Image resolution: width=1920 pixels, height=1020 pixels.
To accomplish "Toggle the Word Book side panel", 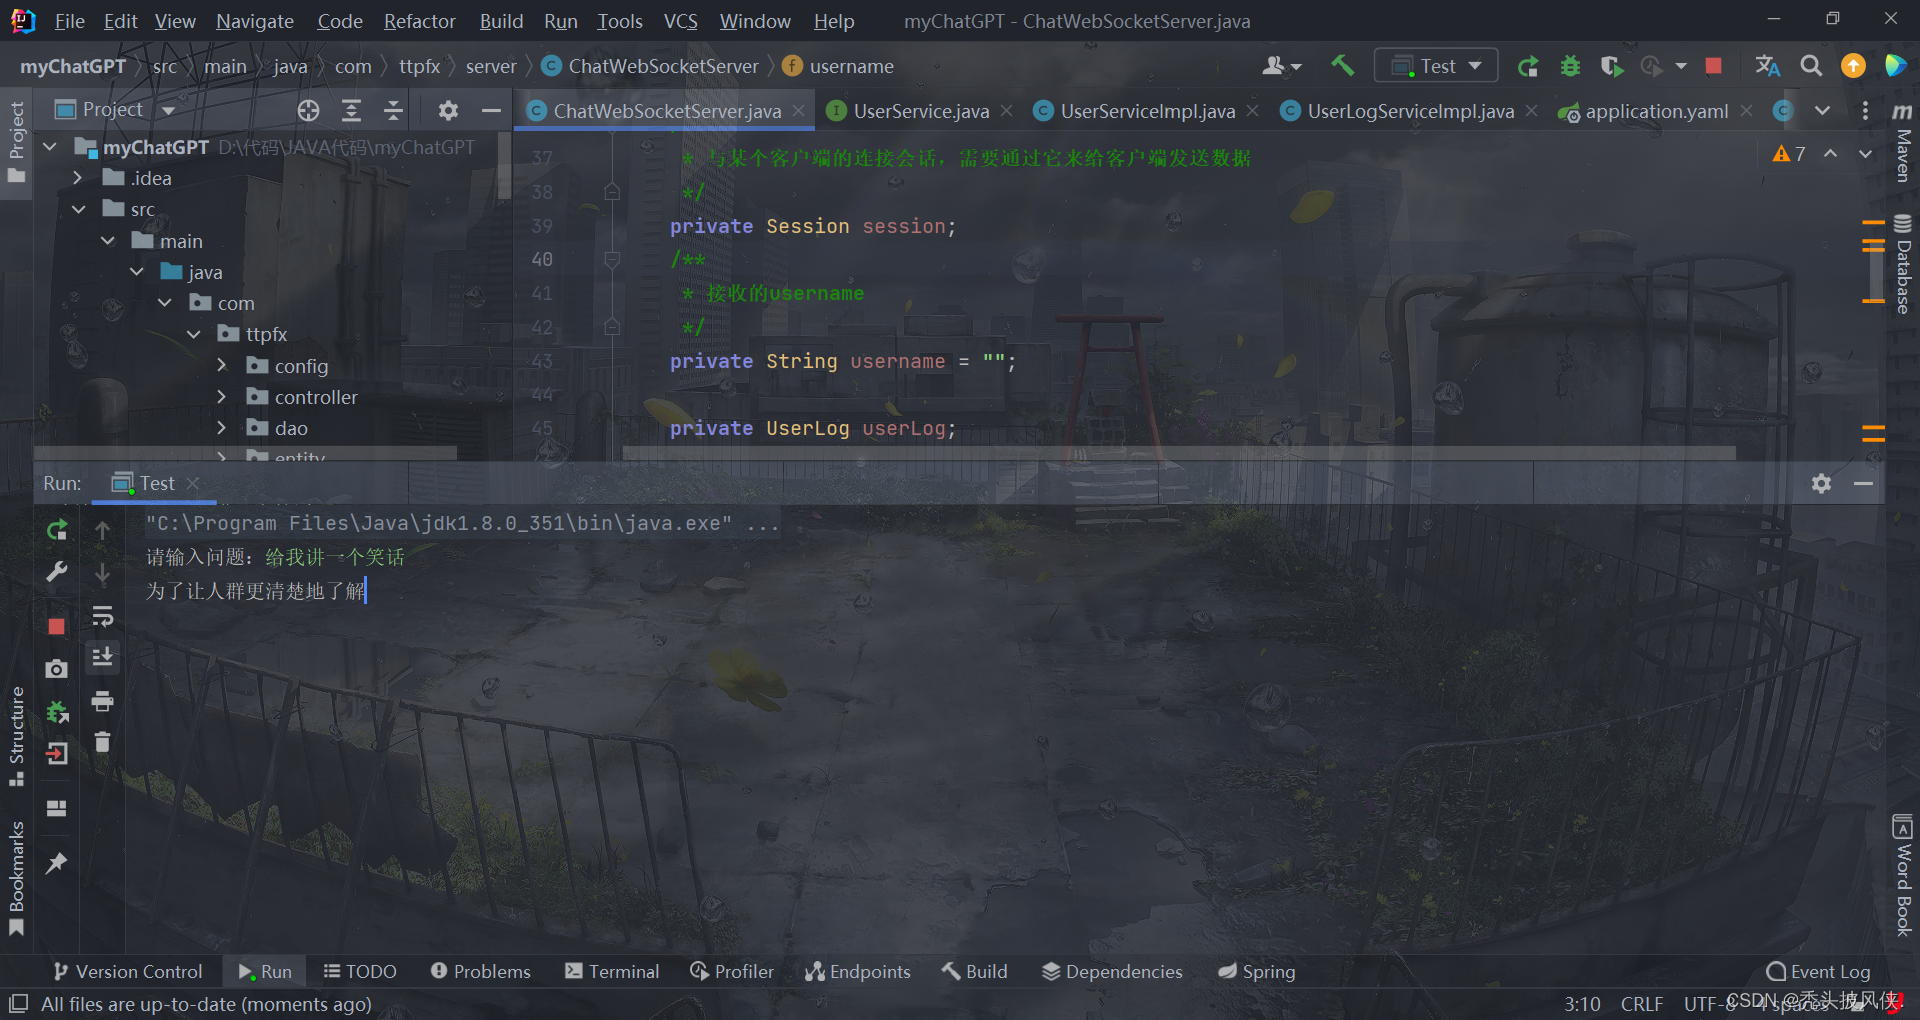I will pyautogui.click(x=1902, y=876).
